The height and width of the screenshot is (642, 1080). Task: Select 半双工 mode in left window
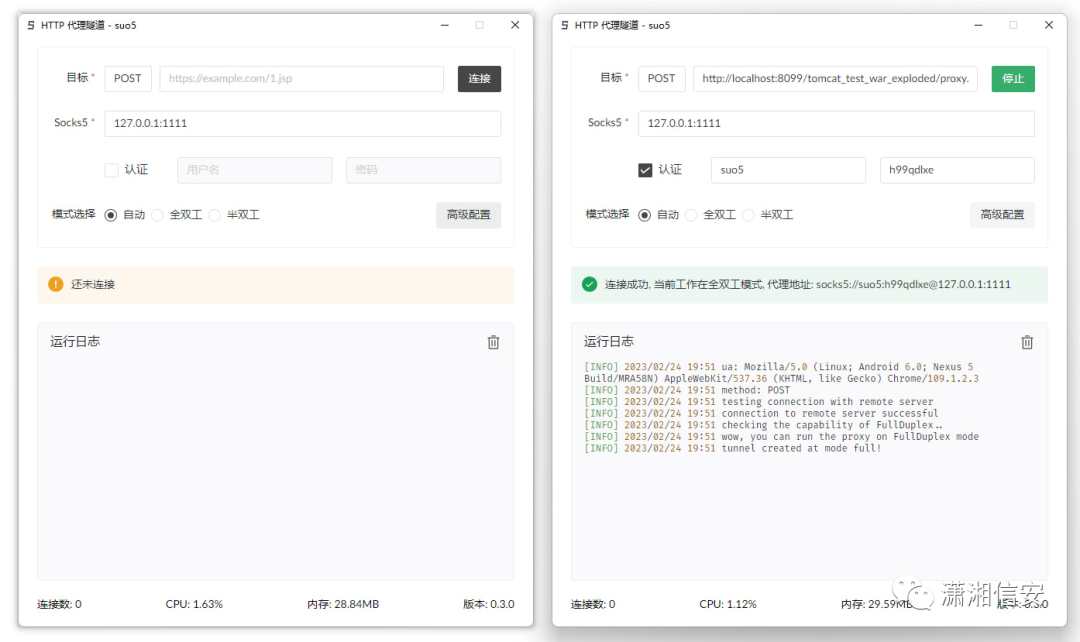[215, 216]
